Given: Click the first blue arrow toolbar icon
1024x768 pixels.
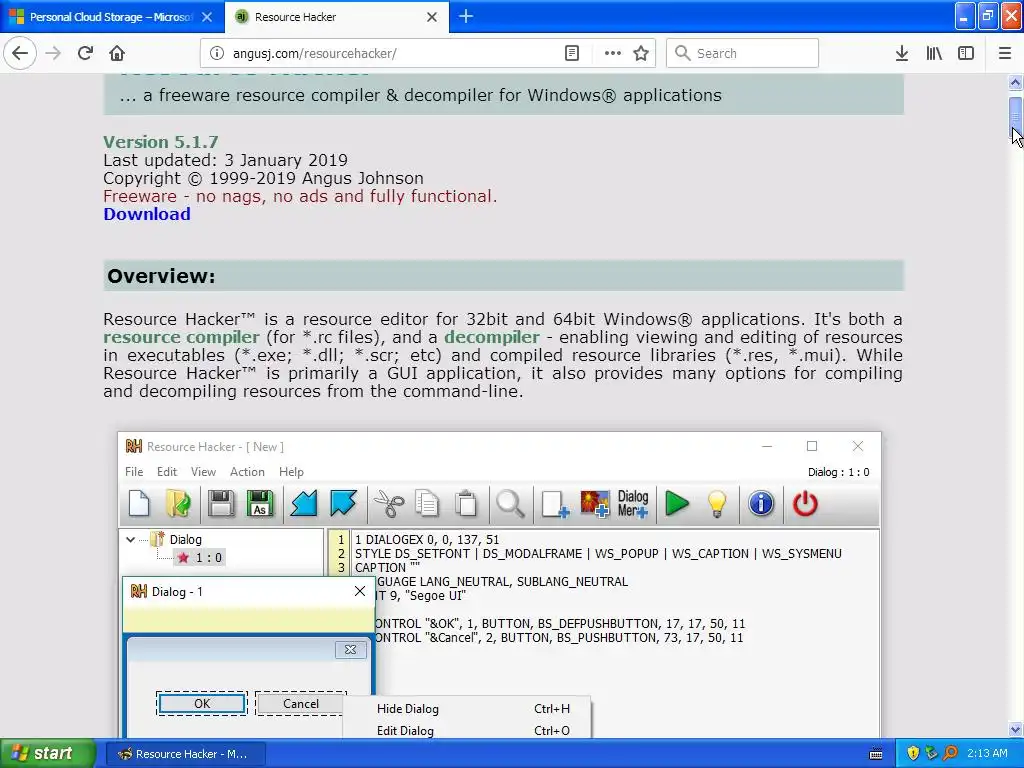Looking at the screenshot, I should click(304, 504).
